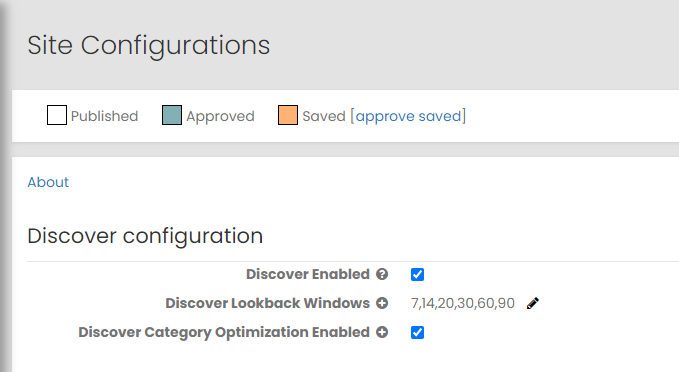The height and width of the screenshot is (372, 679).
Task: Uncheck Discover Category Optimization Enabled checkbox
Action: [417, 333]
